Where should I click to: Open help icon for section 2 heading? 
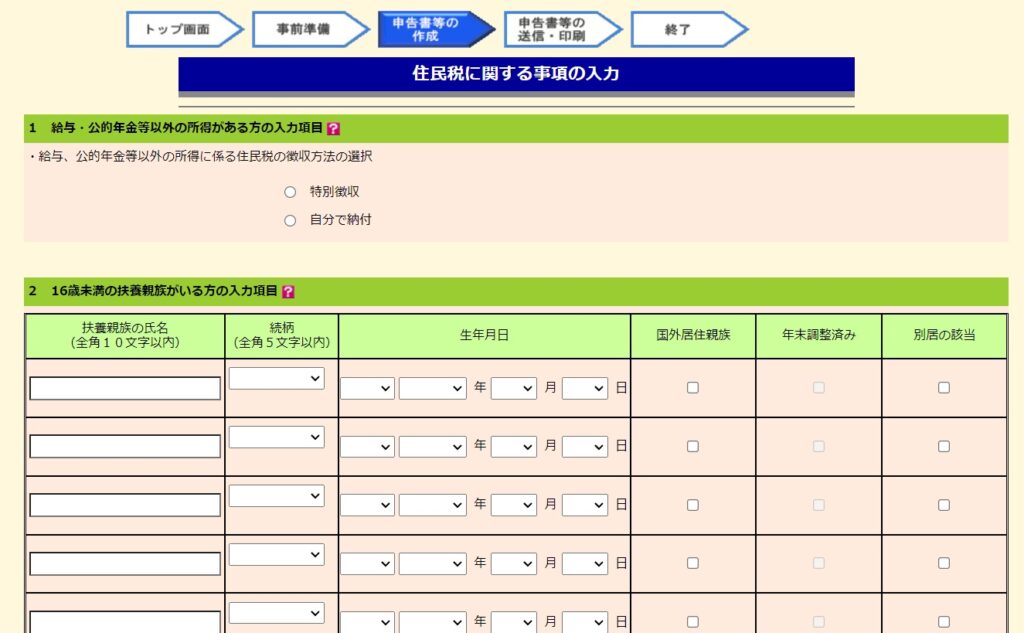[x=288, y=292]
